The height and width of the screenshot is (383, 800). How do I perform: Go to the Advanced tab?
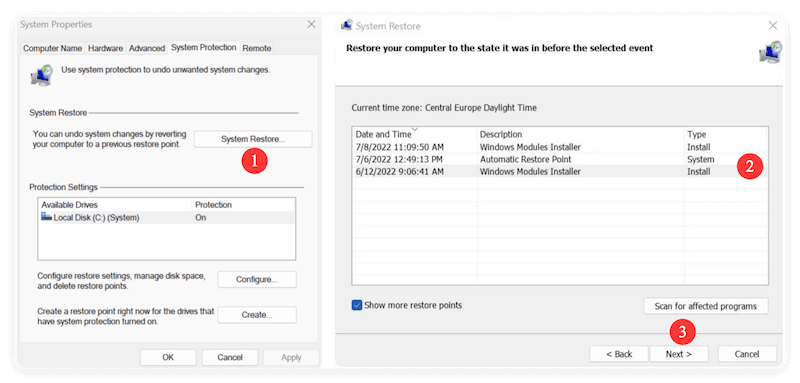tap(147, 48)
